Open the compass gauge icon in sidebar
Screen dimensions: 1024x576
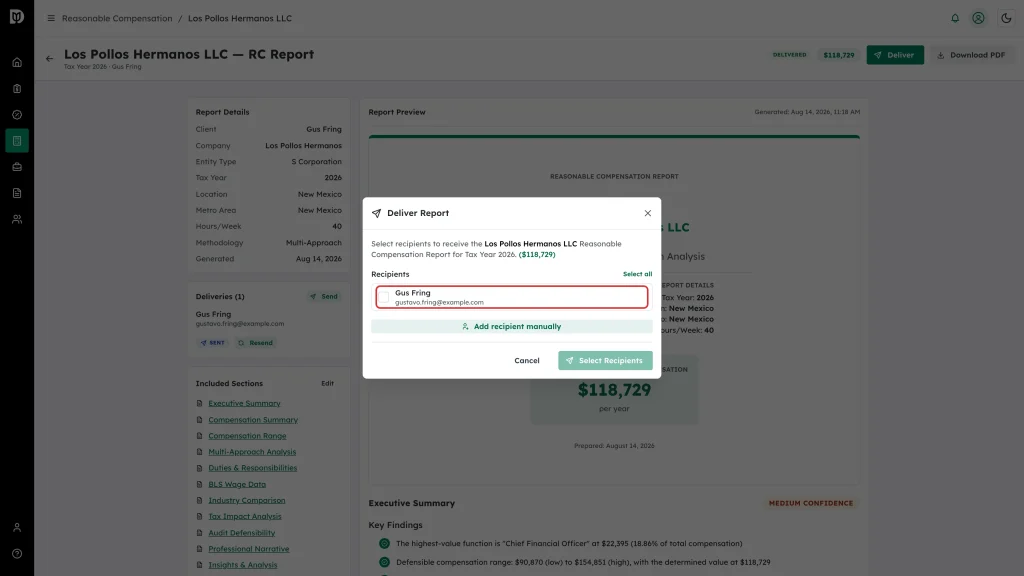point(17,115)
